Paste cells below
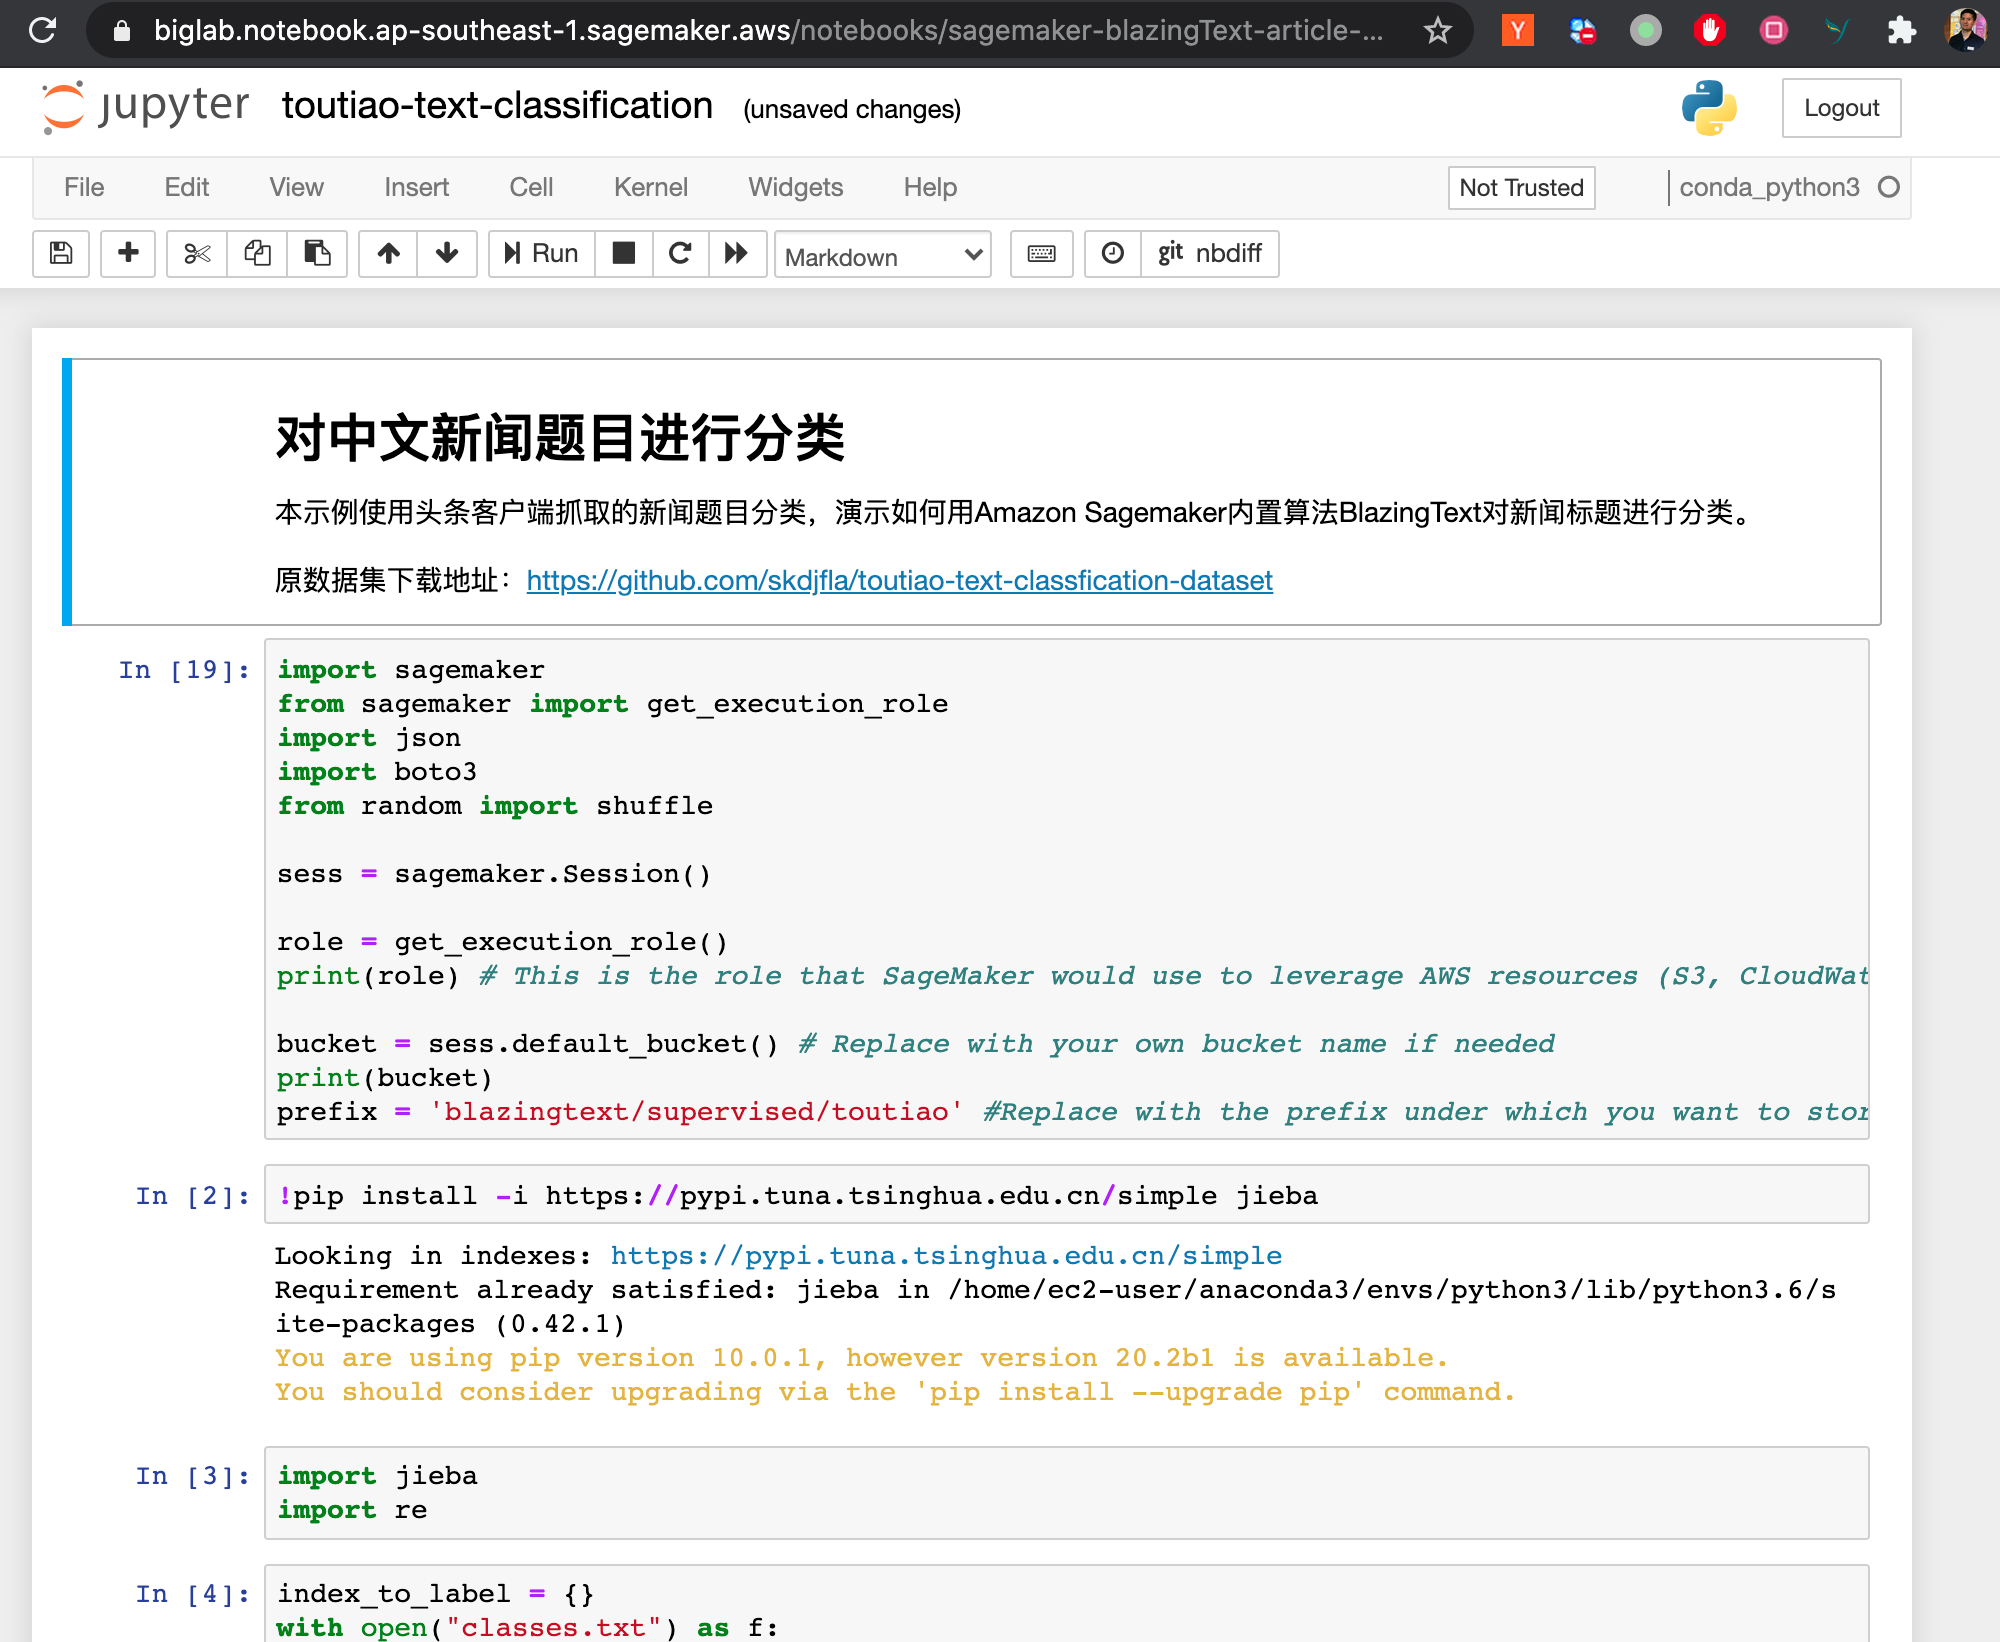 (317, 254)
